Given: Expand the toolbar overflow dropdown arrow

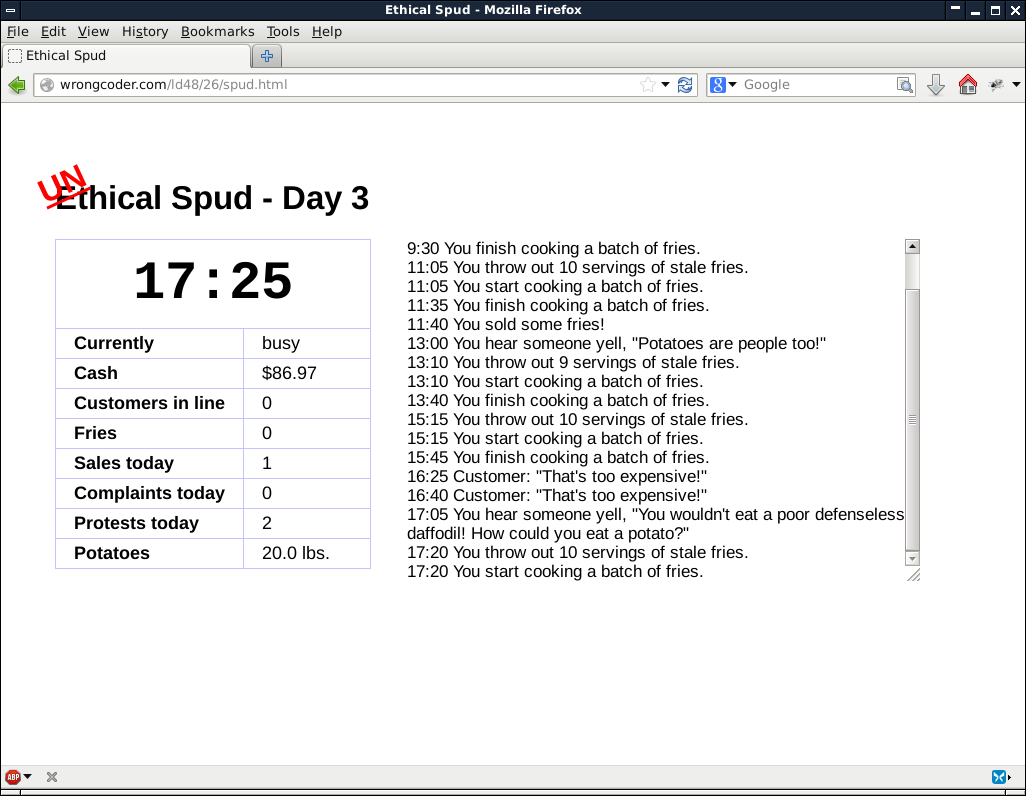Looking at the screenshot, I should point(1016,84).
